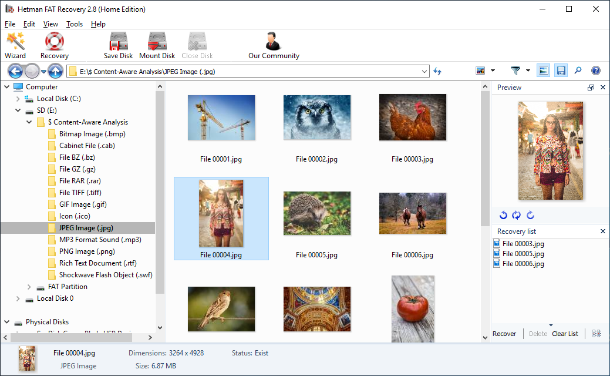Viewport: 610px width, 376px height.
Task: Select the chicken photo File 00003.jpg
Action: point(412,117)
